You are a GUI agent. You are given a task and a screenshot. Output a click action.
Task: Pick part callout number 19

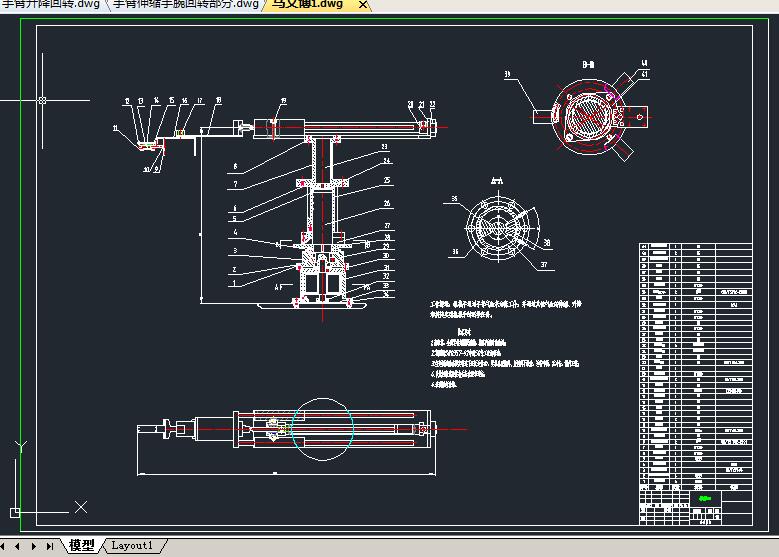pos(283,100)
